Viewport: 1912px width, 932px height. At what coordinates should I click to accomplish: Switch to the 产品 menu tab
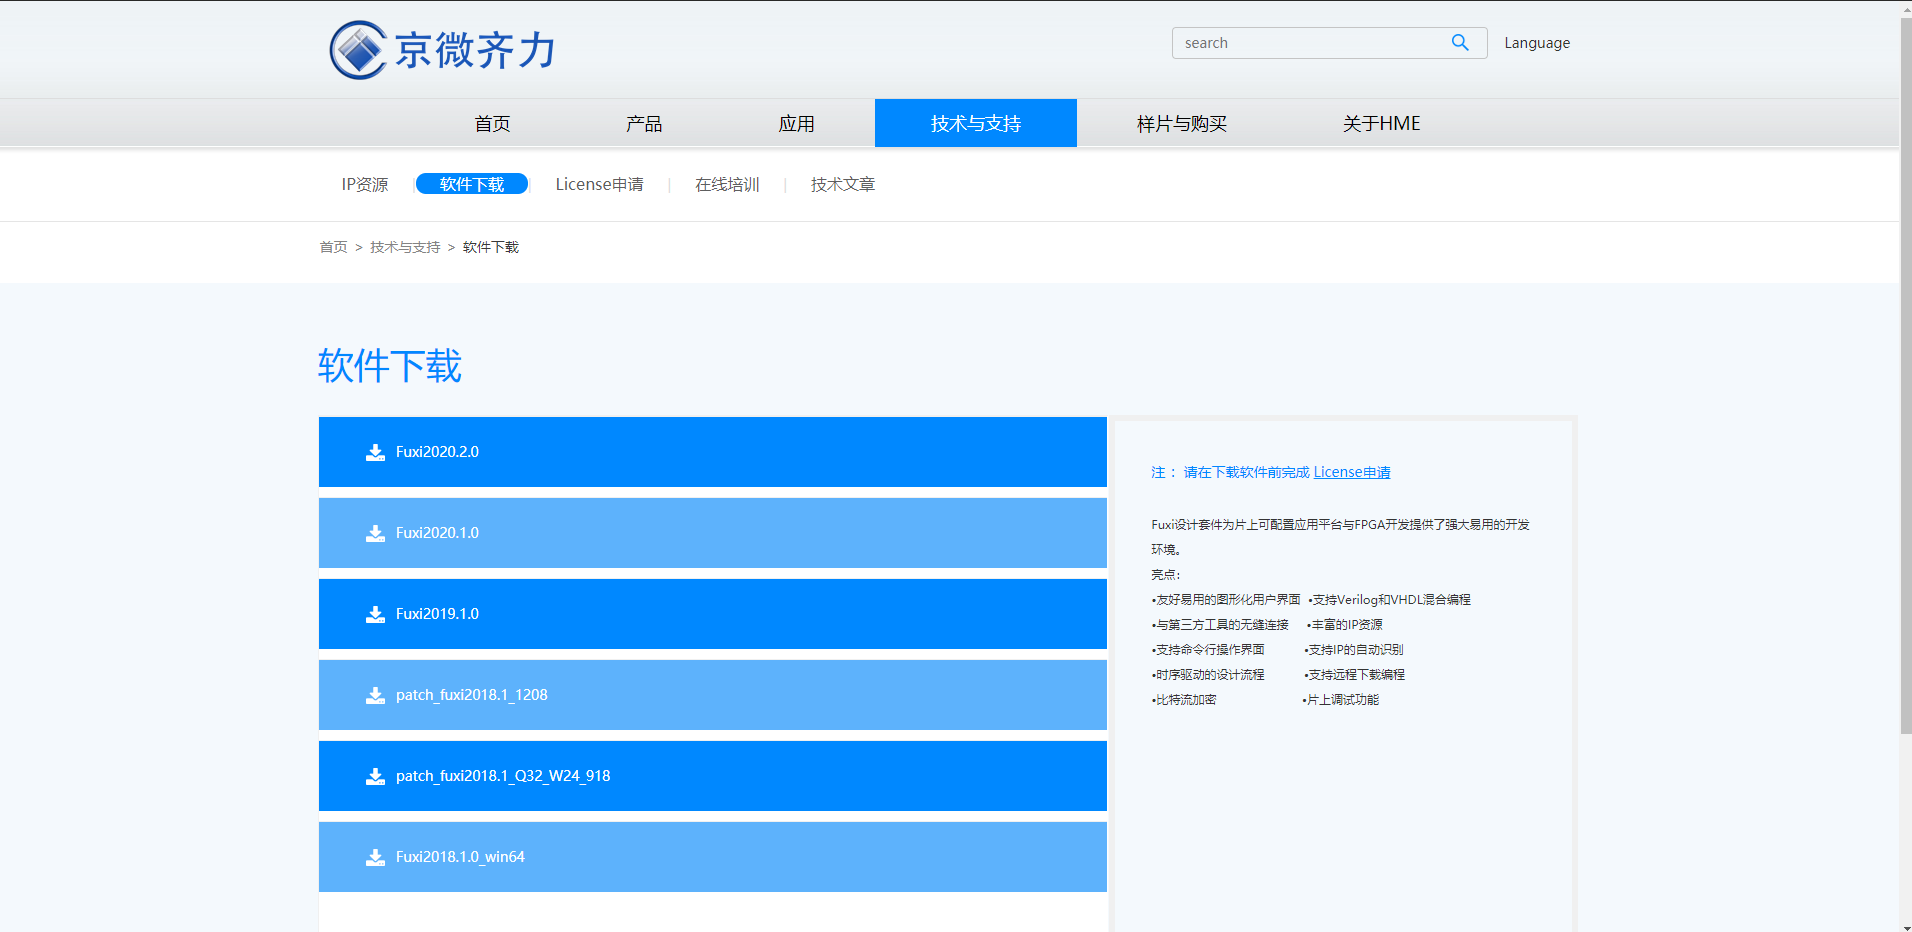(x=644, y=122)
